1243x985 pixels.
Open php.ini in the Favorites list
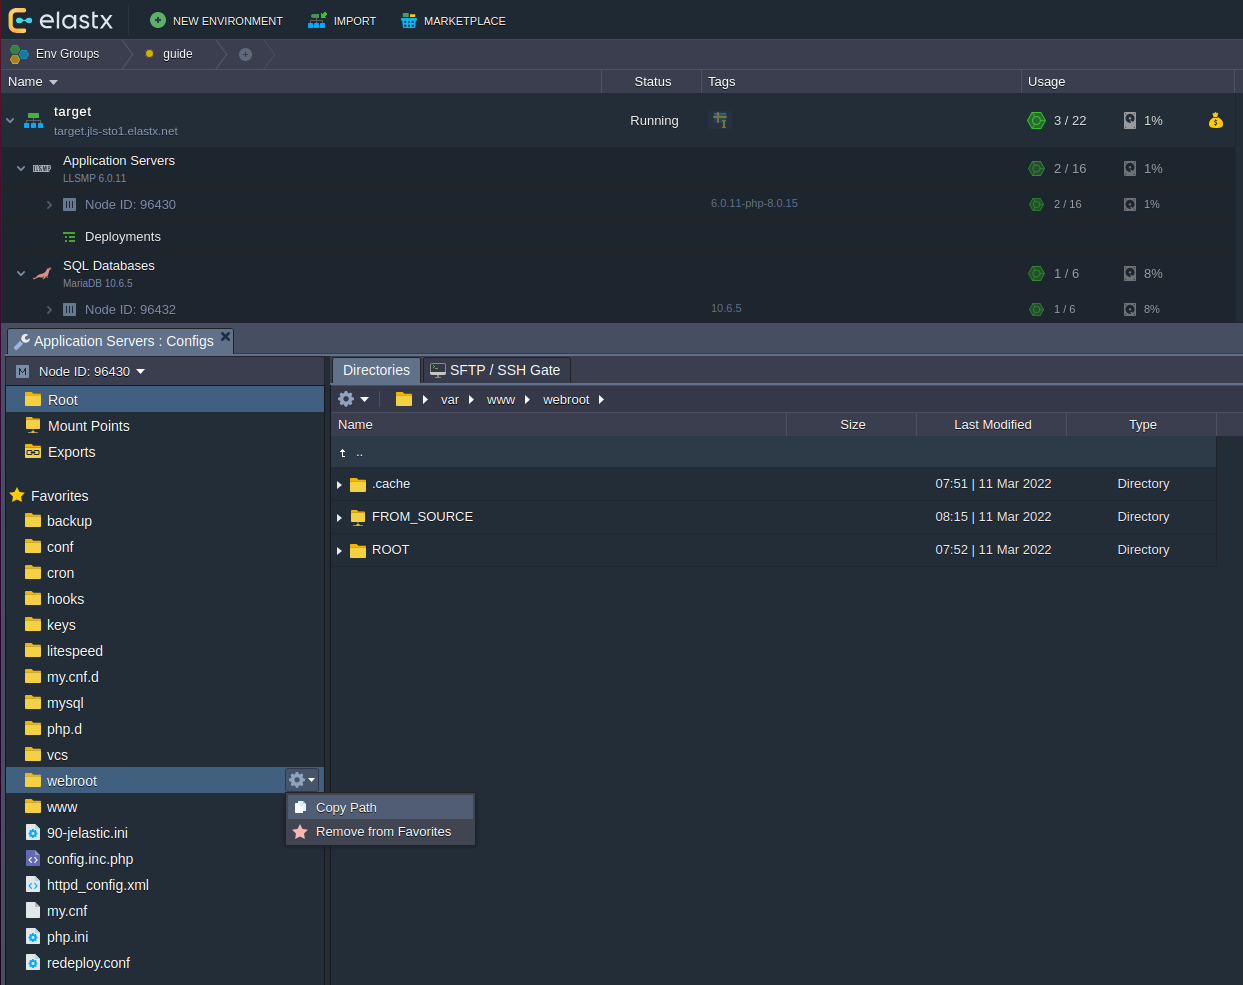(67, 937)
